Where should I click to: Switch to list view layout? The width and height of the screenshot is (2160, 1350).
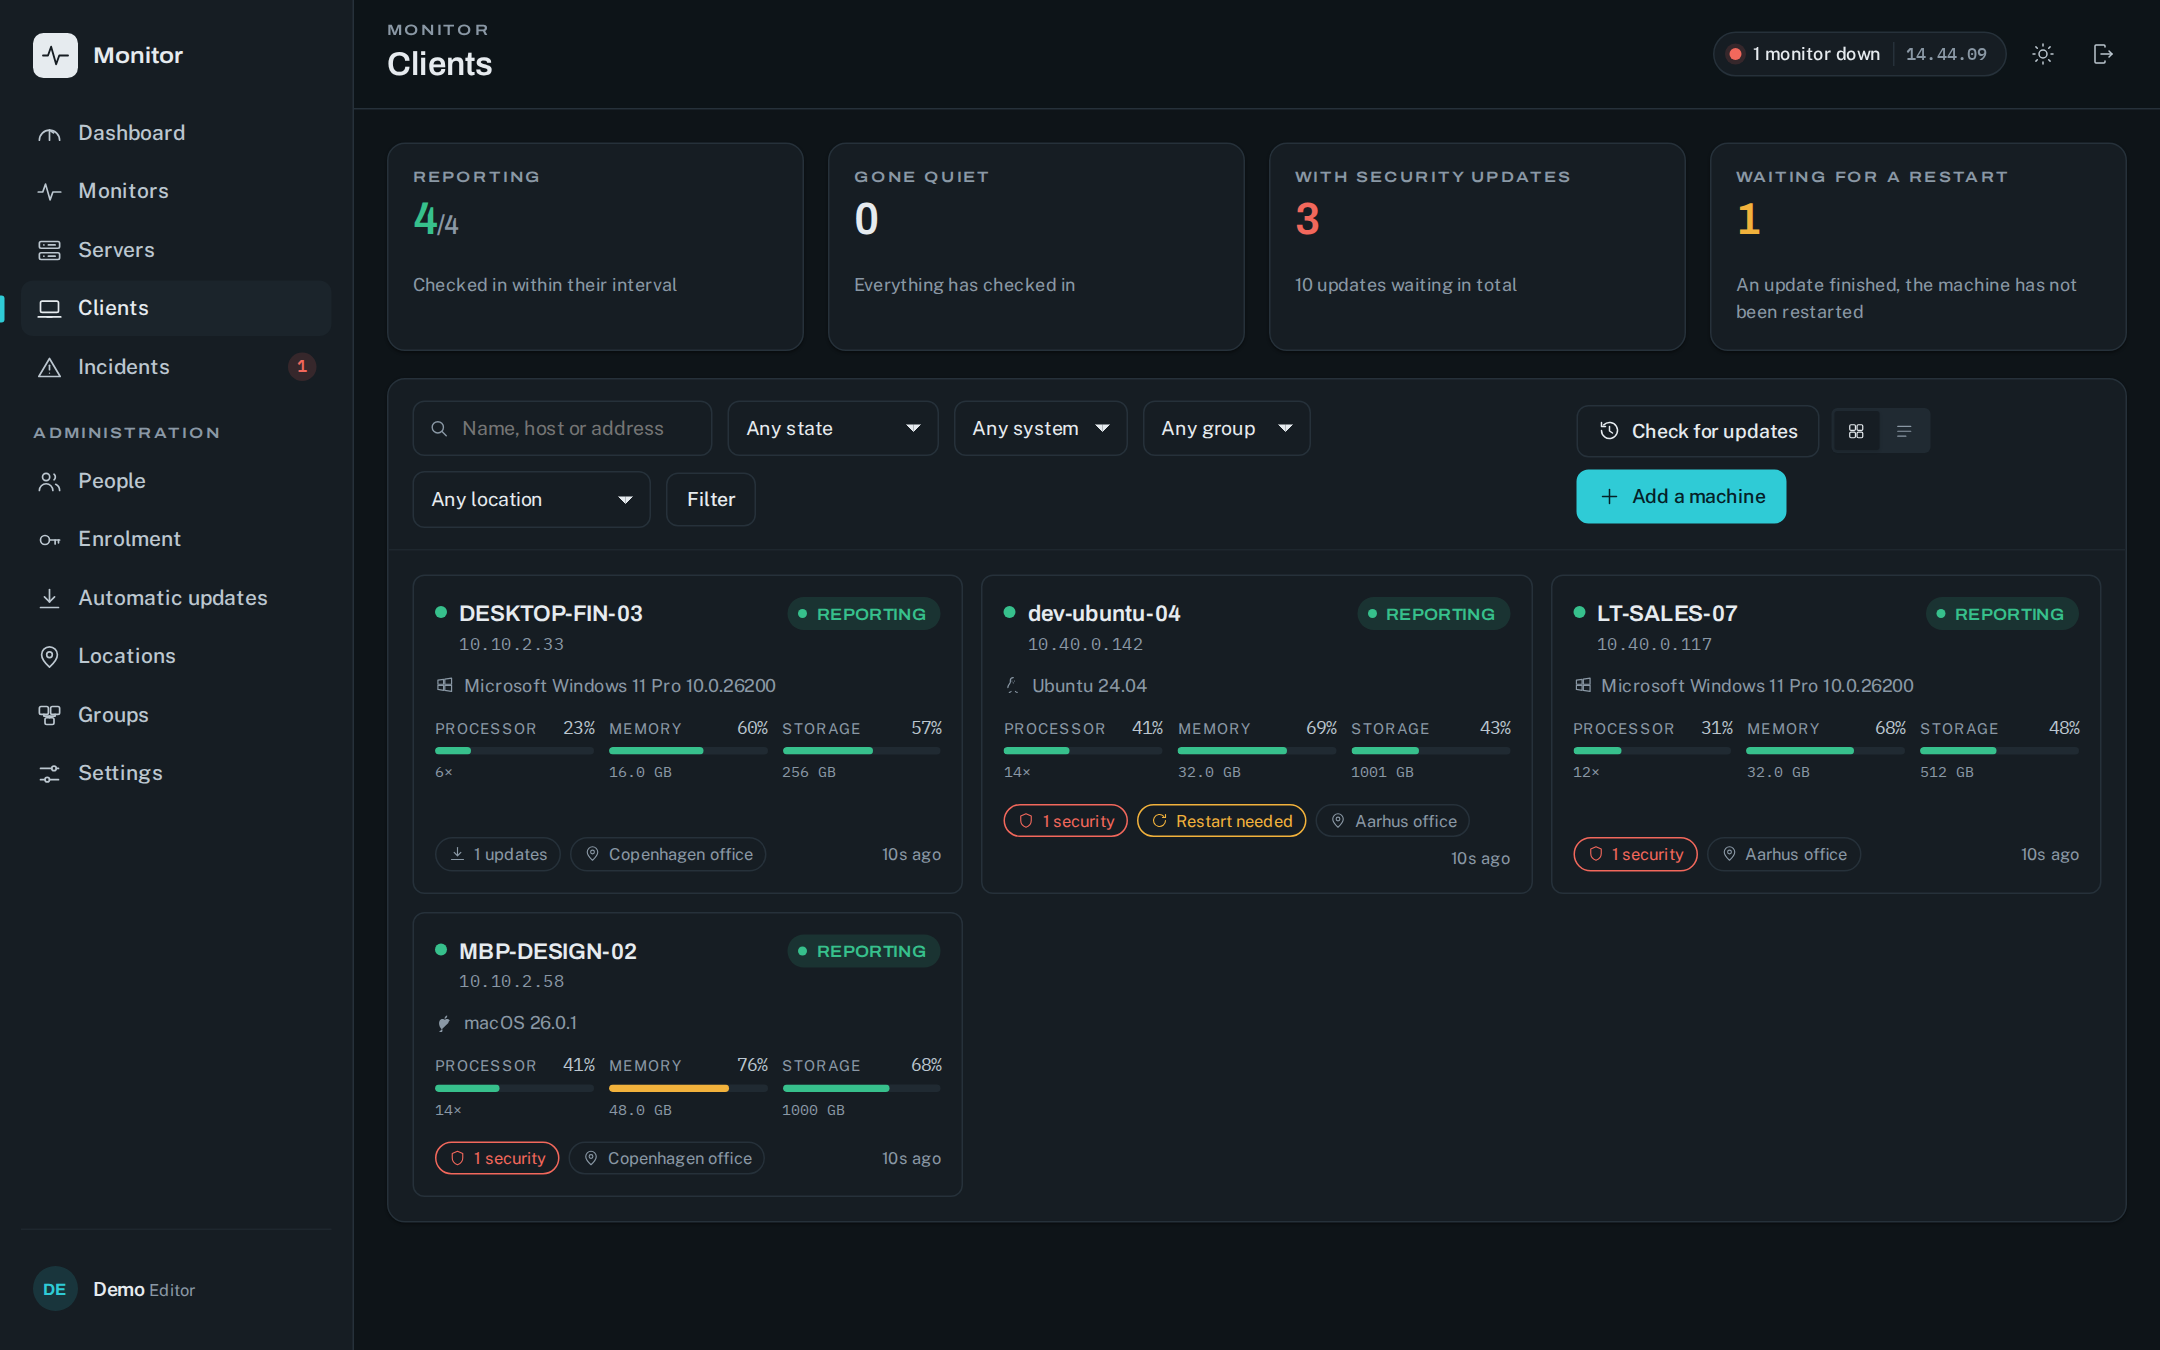pyautogui.click(x=1904, y=431)
